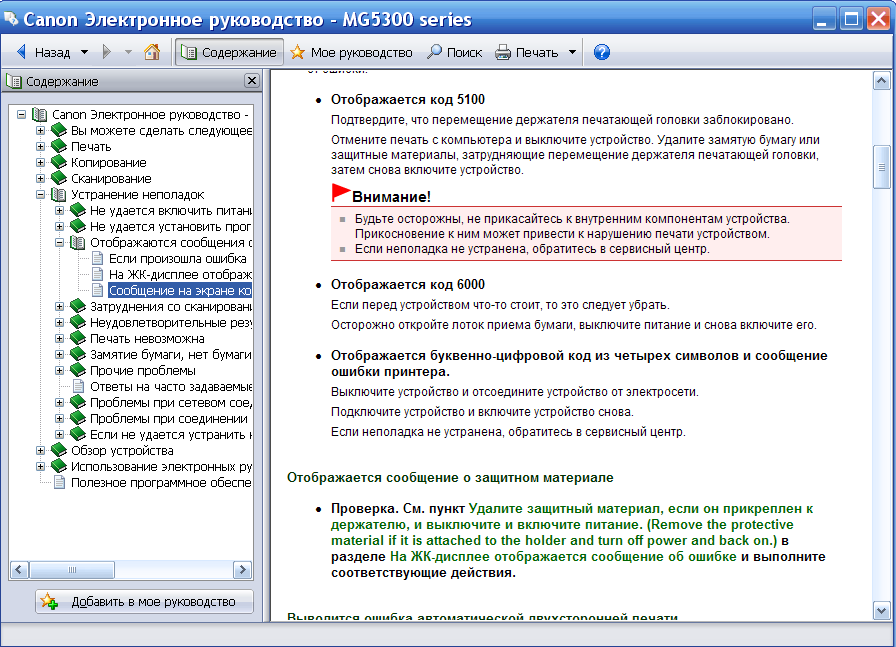Screen dimensions: 896x647
Task: Click page icon beside Если произошла ошибка
Action: (x=98, y=258)
